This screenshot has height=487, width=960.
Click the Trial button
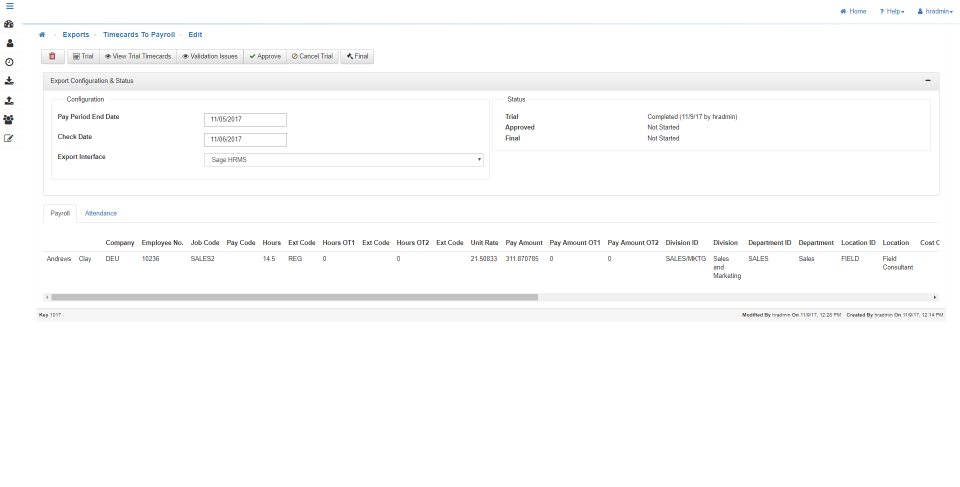click(x=83, y=56)
